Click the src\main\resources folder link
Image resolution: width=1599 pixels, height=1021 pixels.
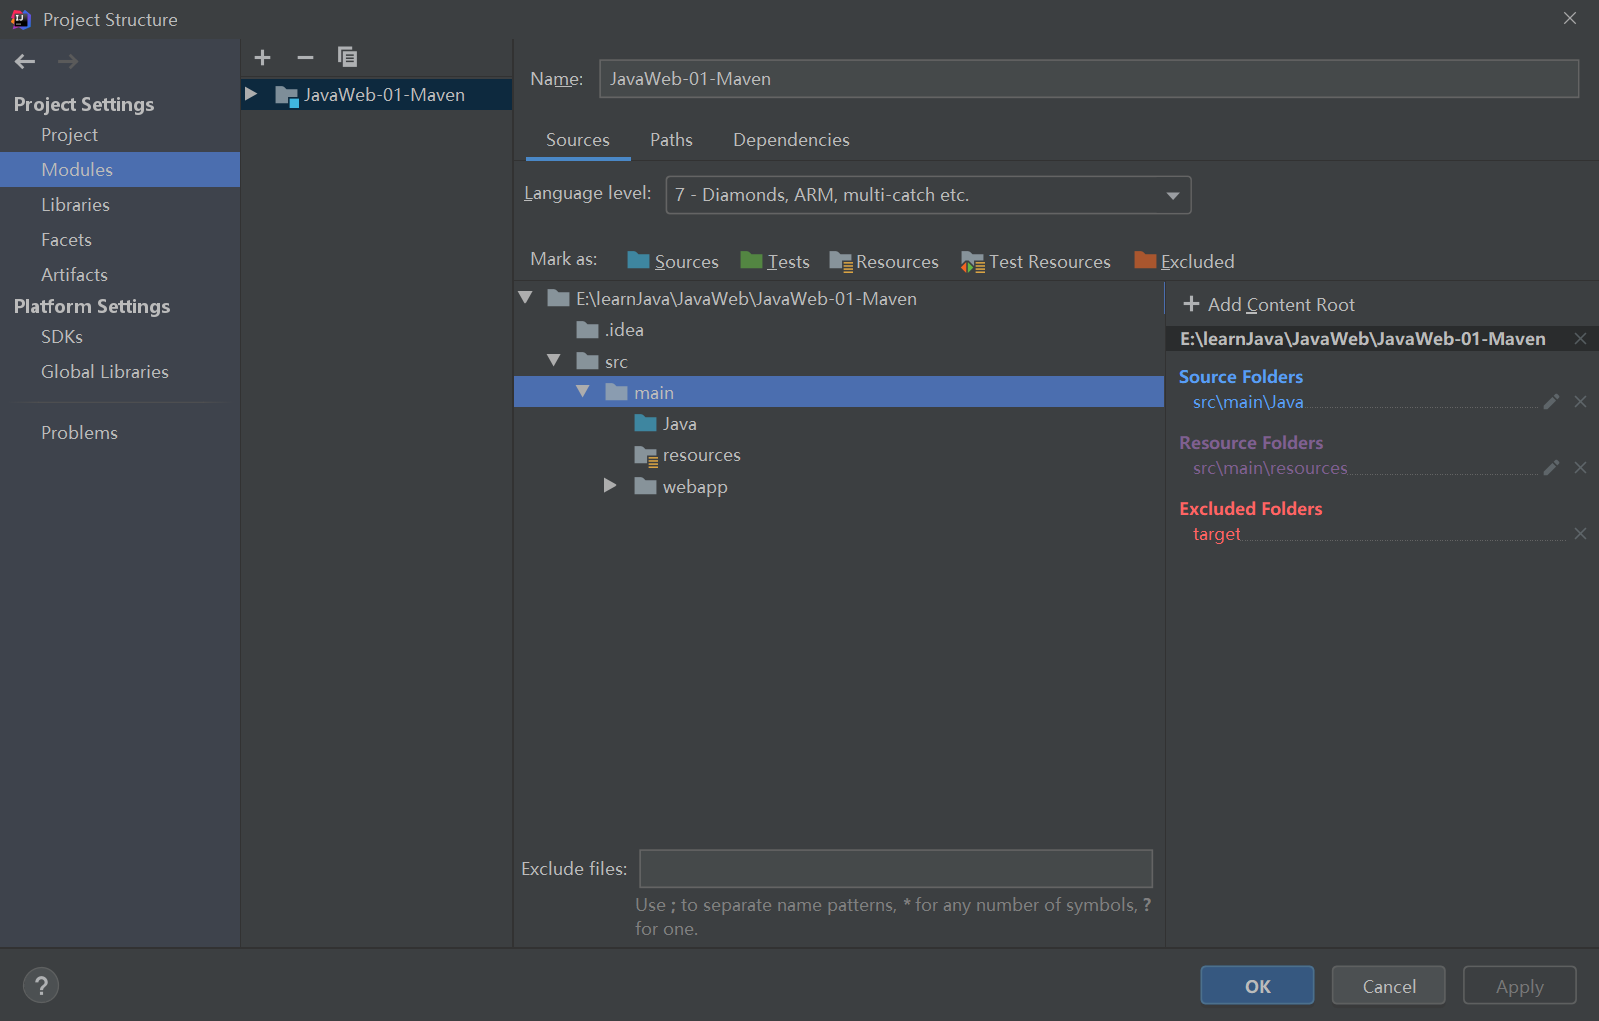[1270, 468]
